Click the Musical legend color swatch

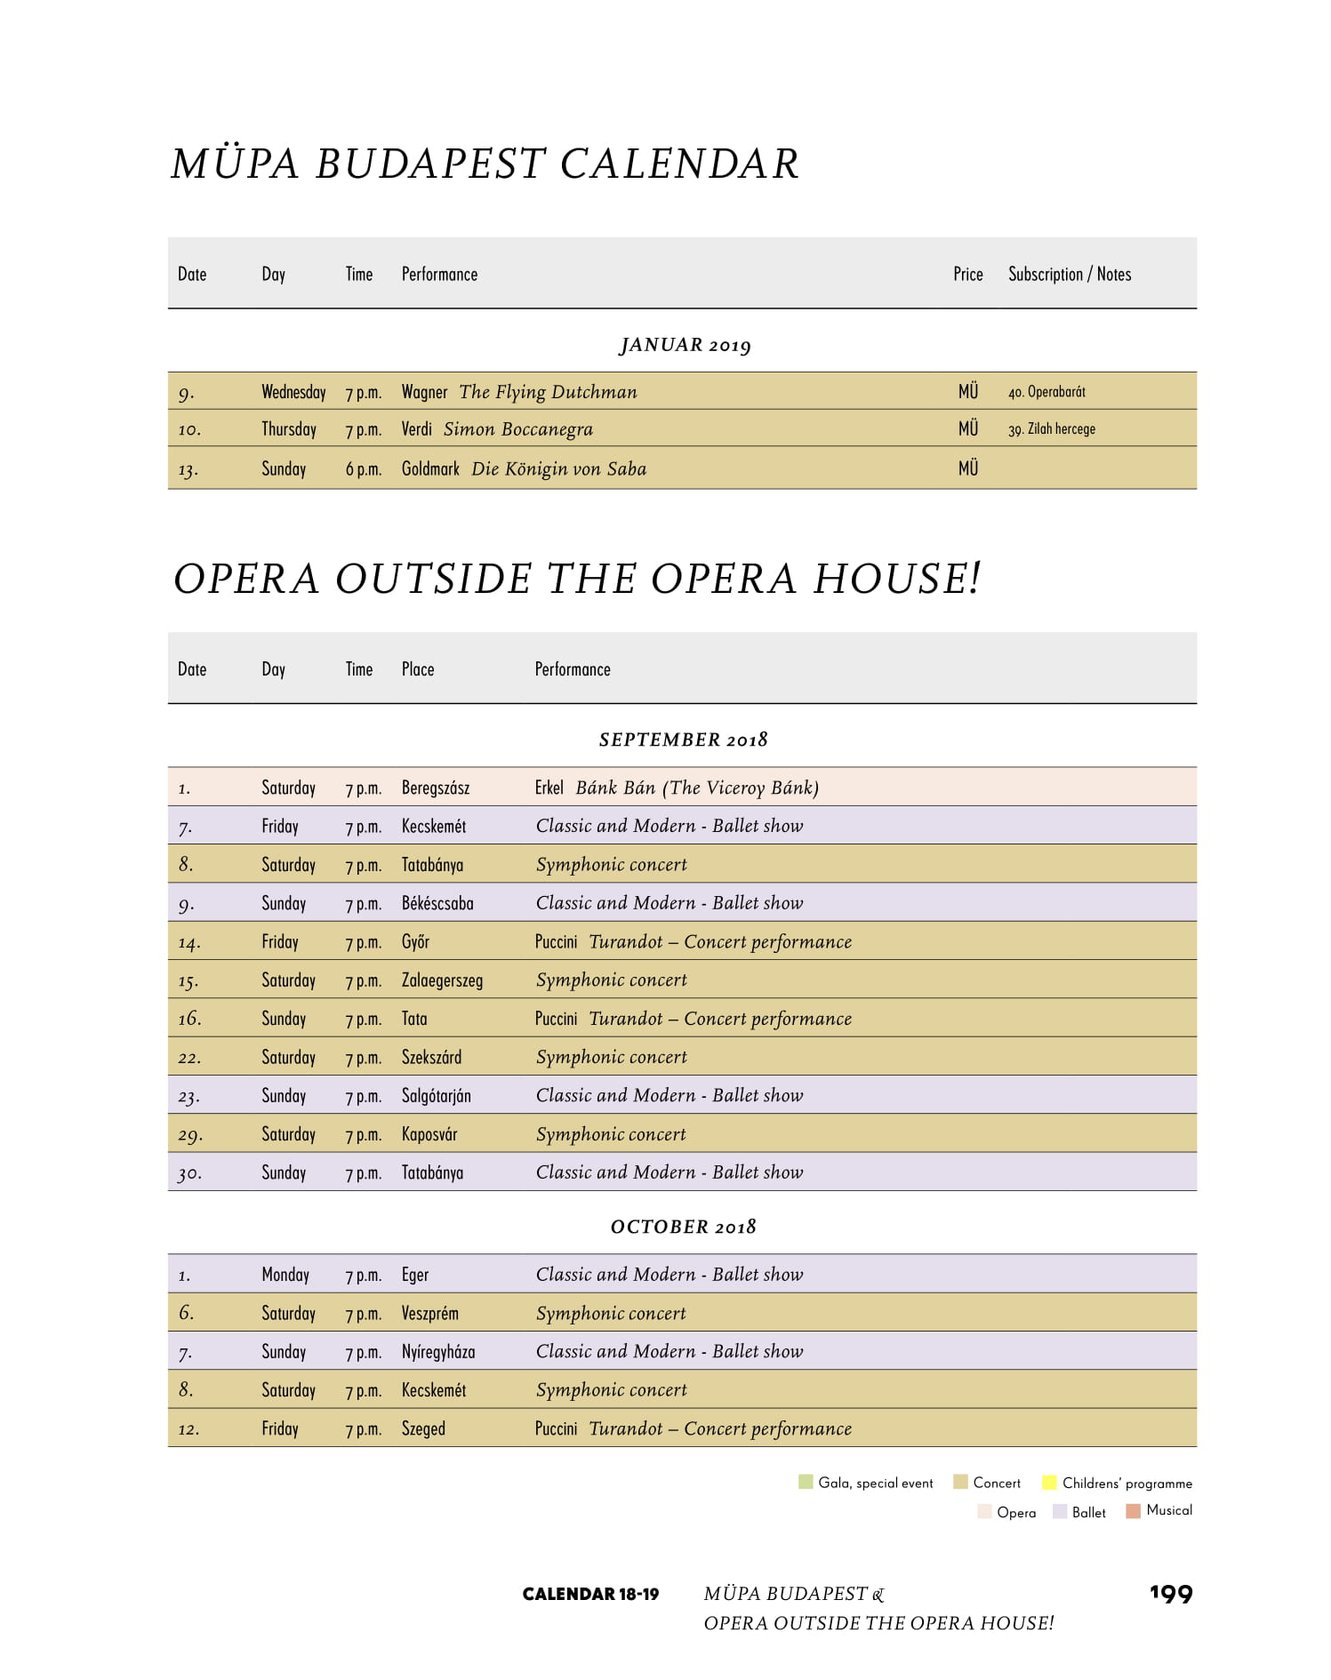click(1133, 1511)
